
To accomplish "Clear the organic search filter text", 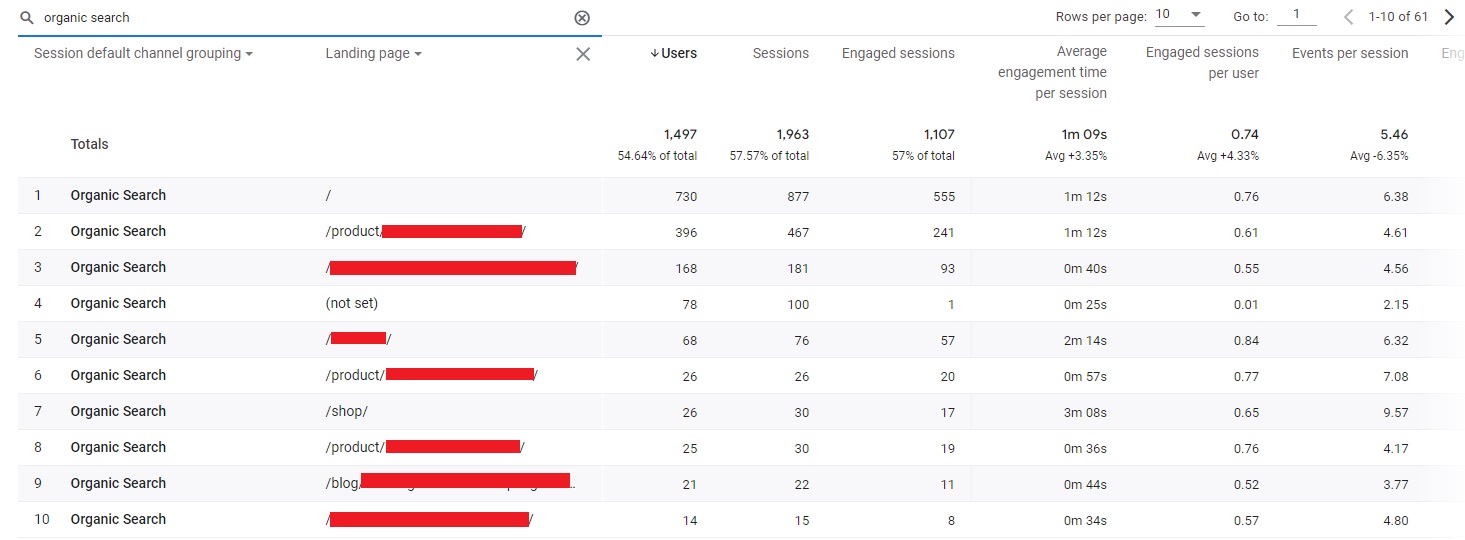I will point(582,18).
